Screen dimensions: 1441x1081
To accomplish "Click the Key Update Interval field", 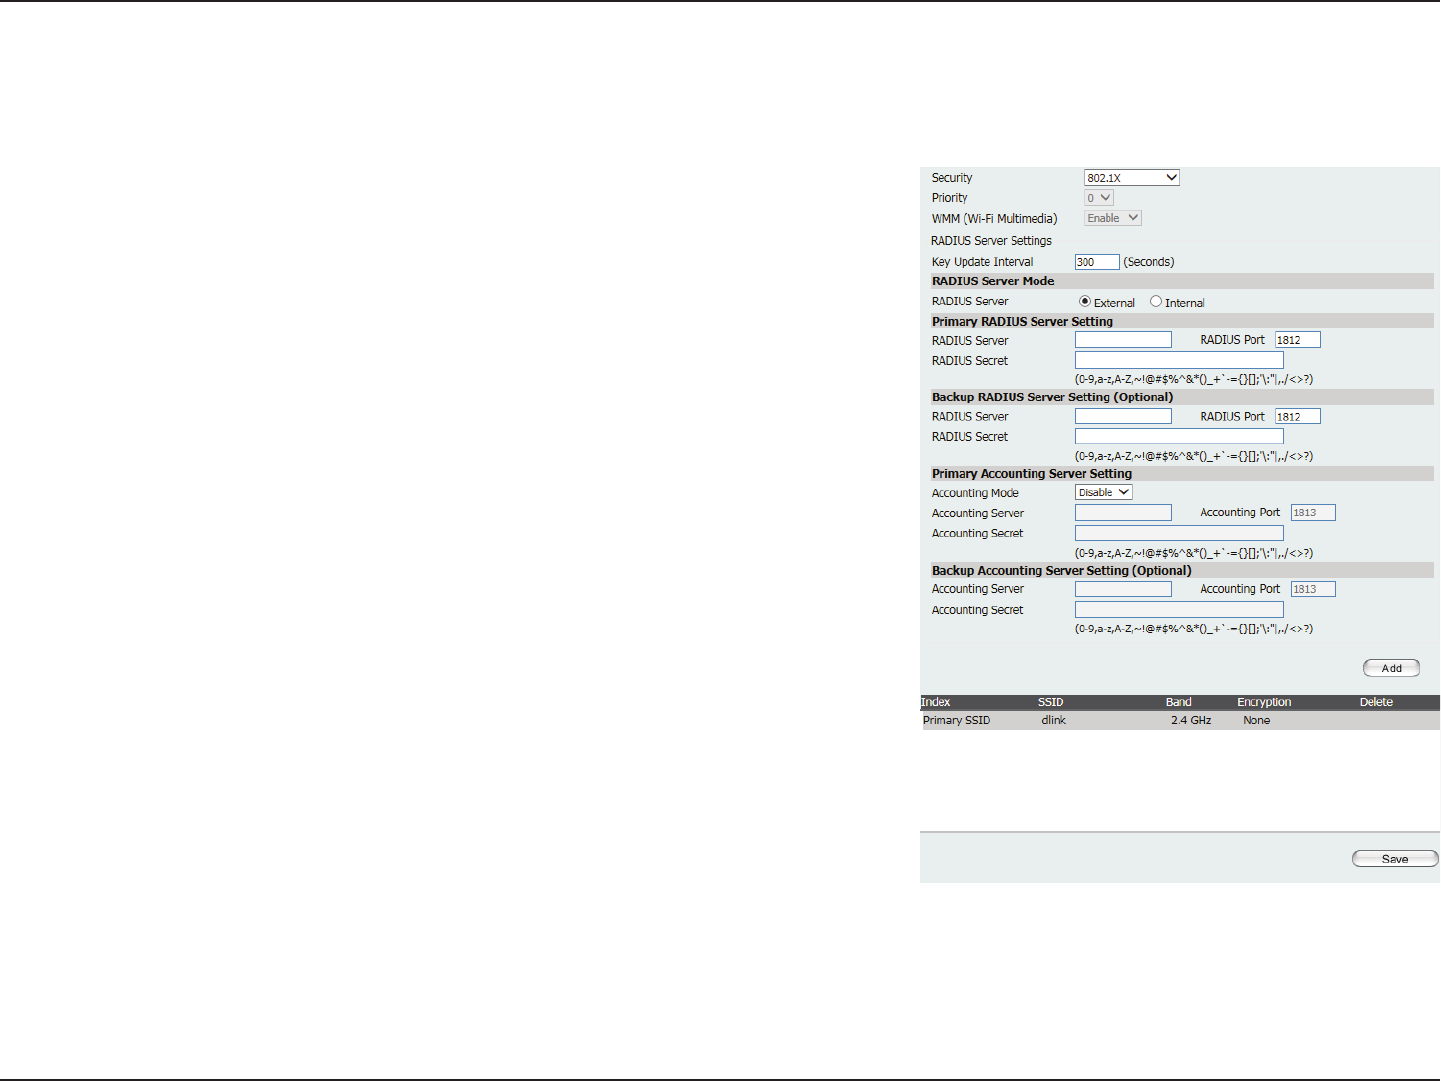I will point(1097,262).
